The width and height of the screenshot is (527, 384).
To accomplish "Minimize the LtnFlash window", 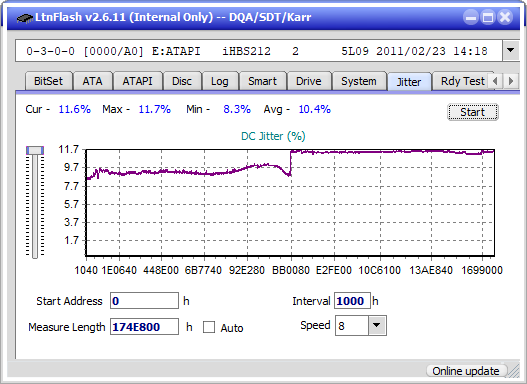I will 471,17.
